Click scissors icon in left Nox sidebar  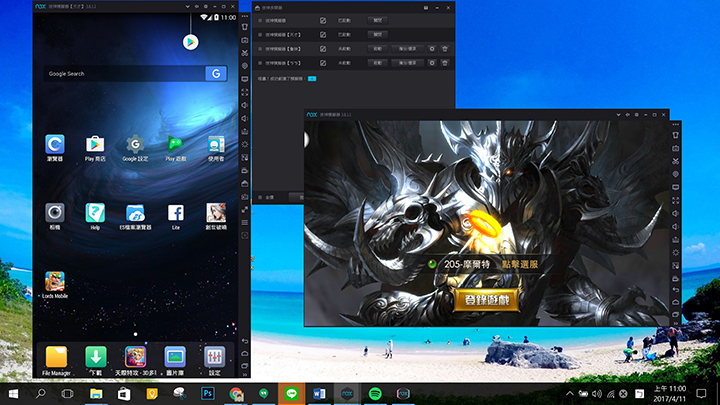click(x=245, y=53)
